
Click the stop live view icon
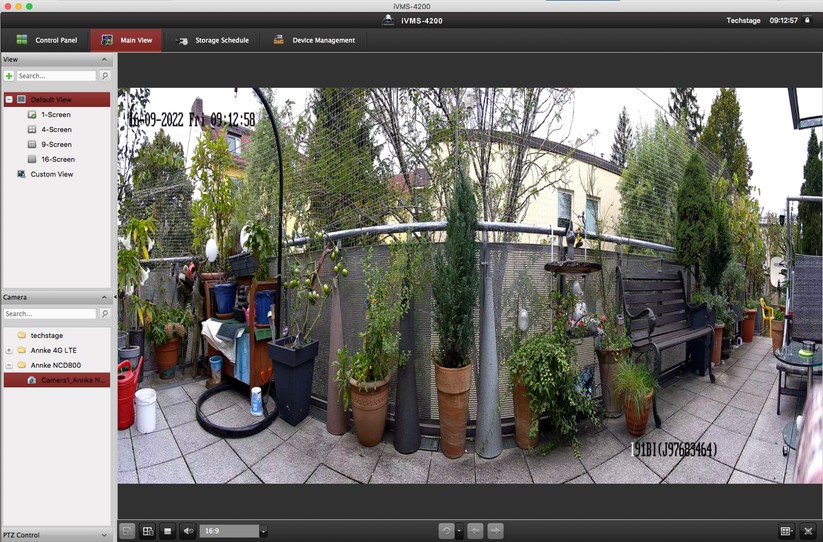(x=168, y=531)
